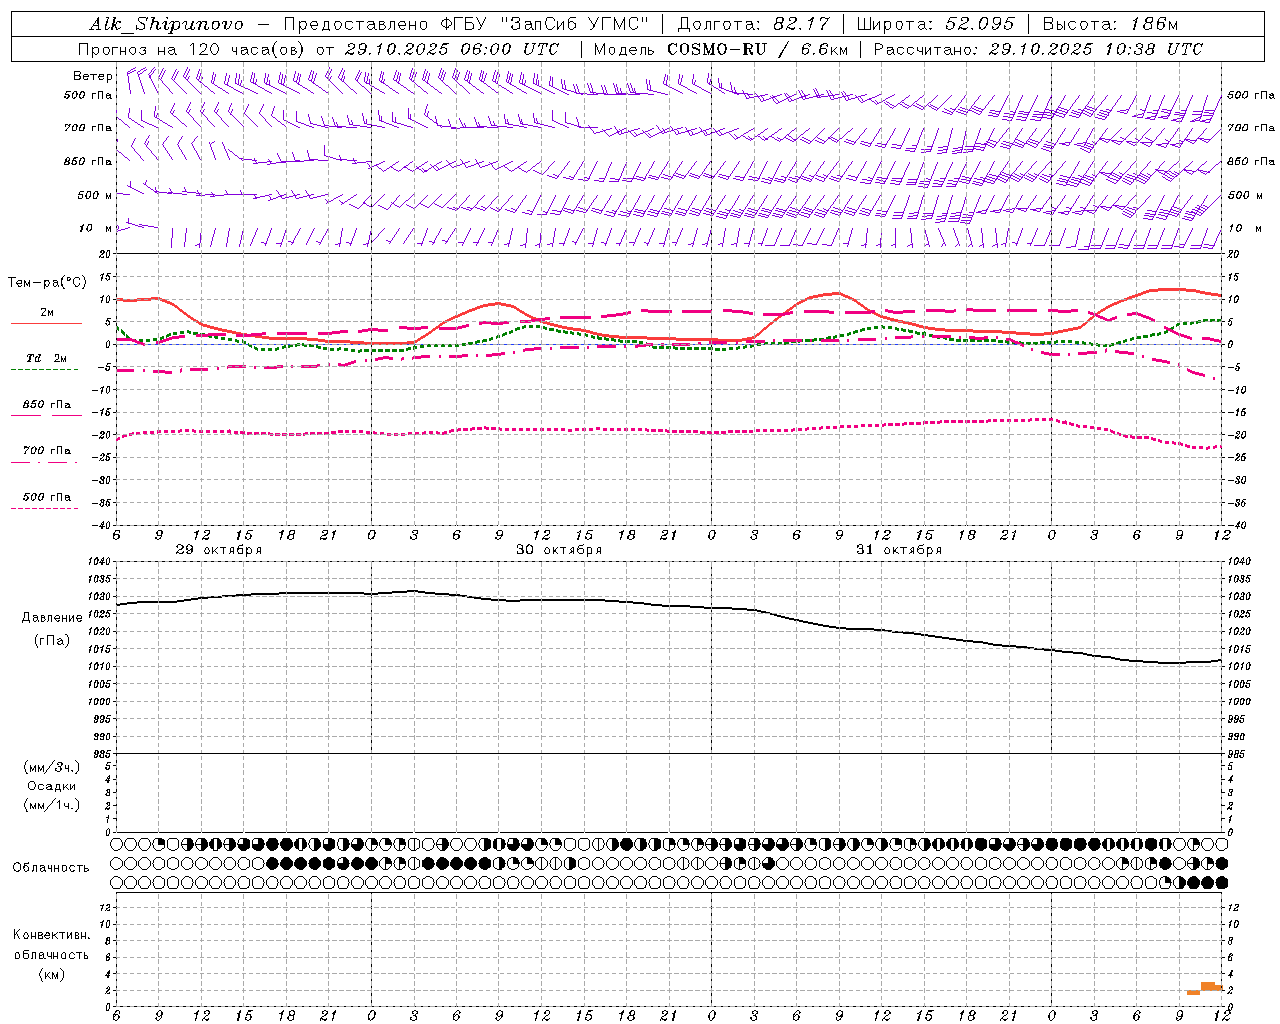
Task: Click the '10 м' wind level label on left
Action: pos(96,229)
